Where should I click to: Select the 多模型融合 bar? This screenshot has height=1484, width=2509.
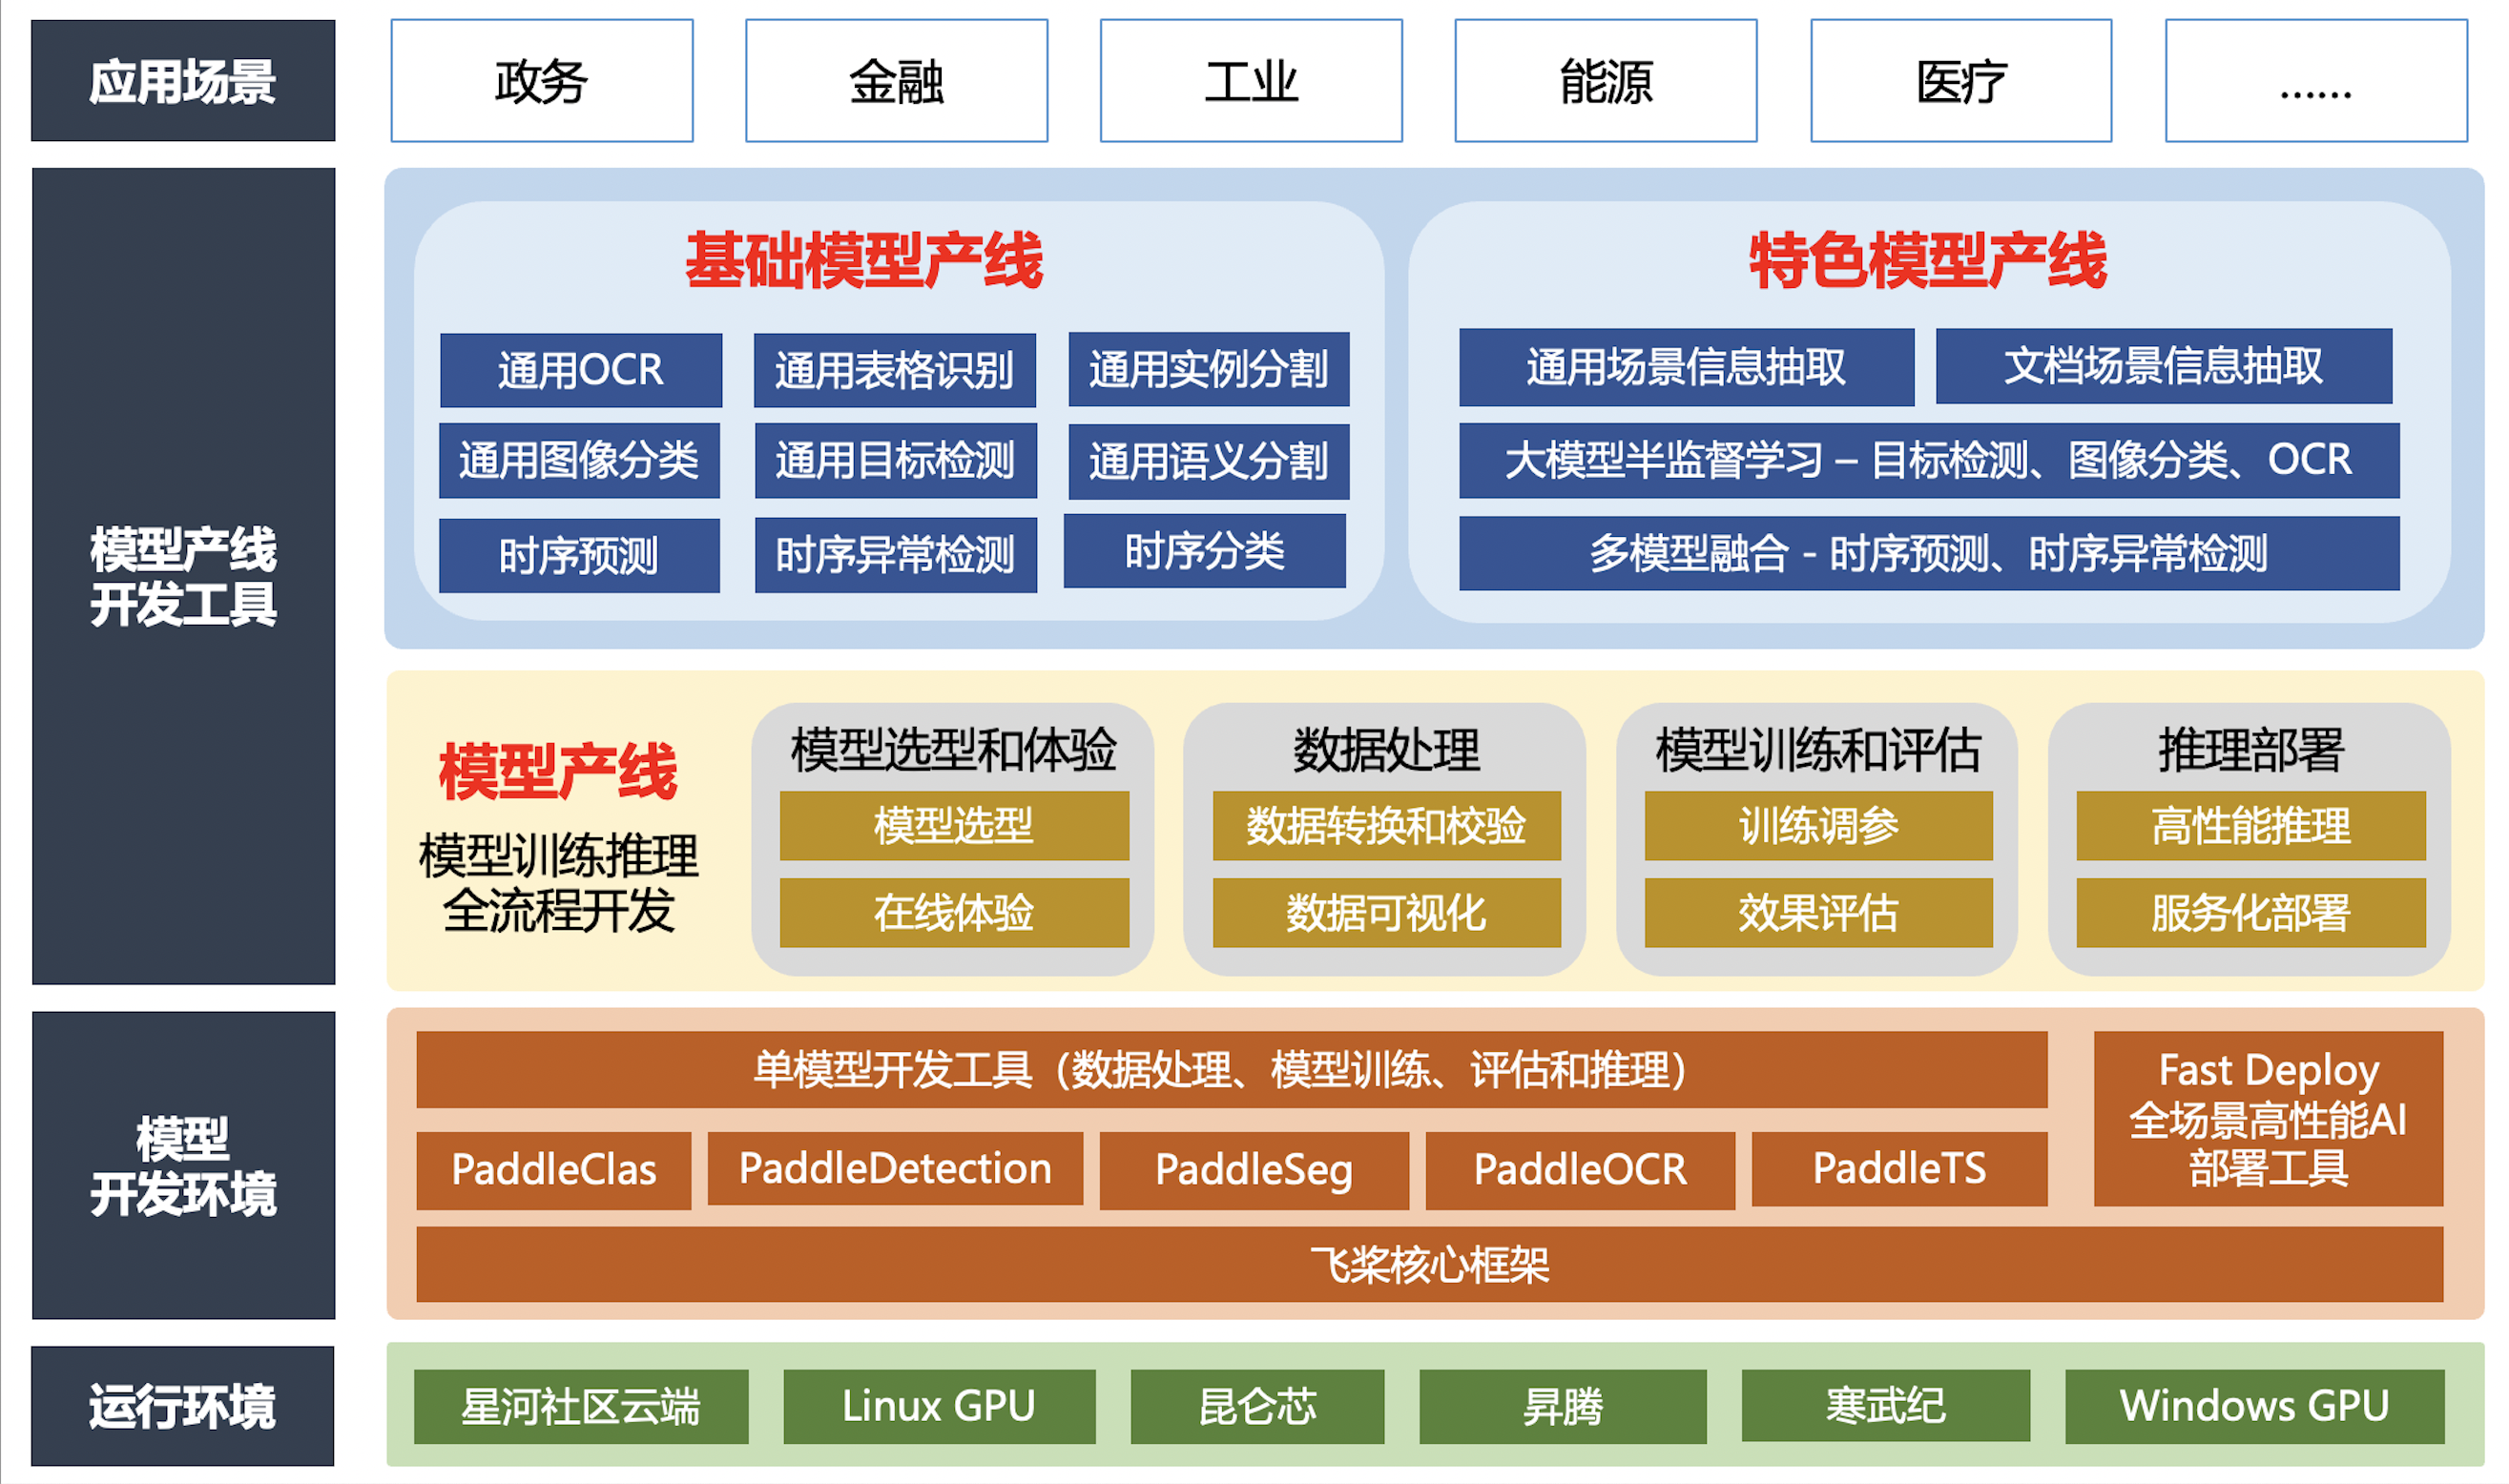[1929, 554]
